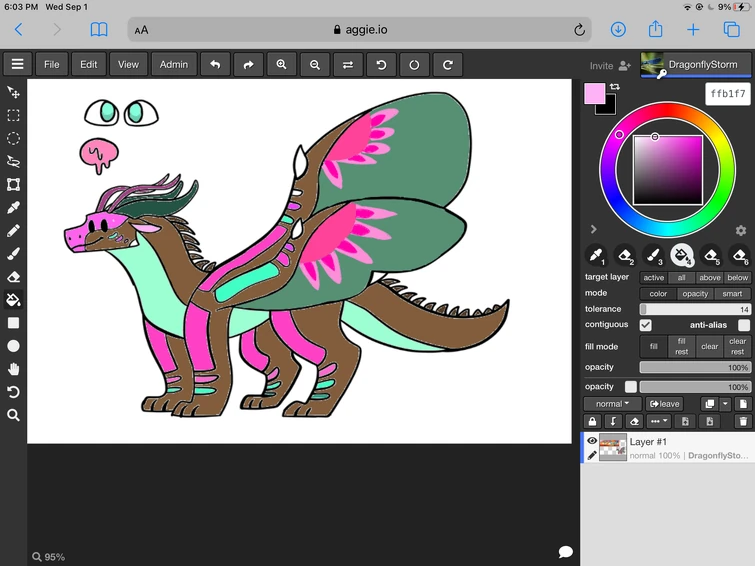
Task: Select the rectangle shape tool
Action: coord(13,323)
